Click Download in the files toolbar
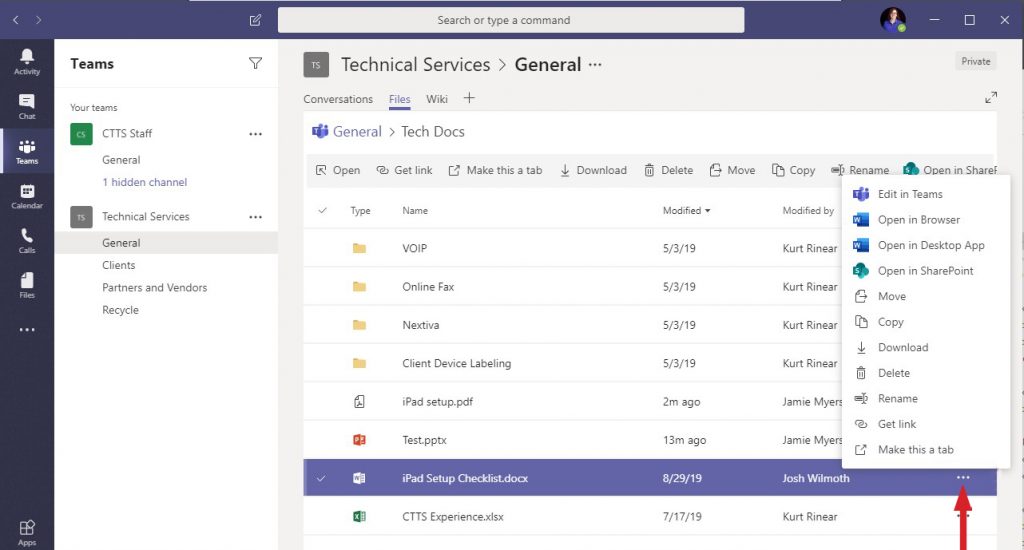 pyautogui.click(x=593, y=170)
